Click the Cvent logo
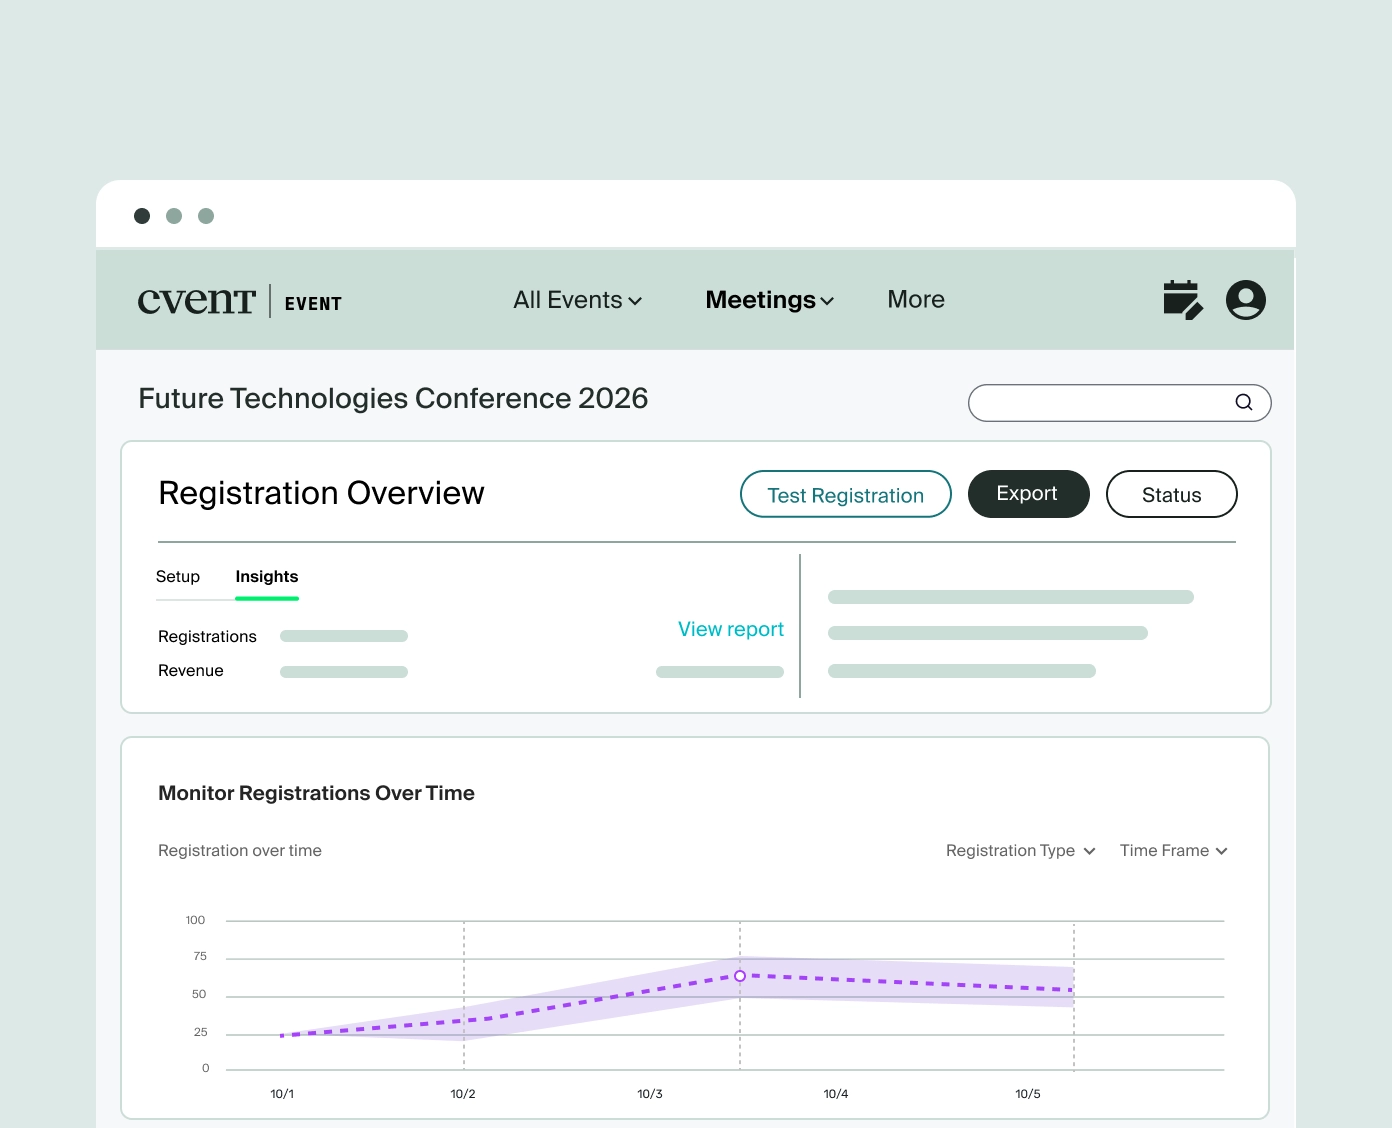 point(197,300)
